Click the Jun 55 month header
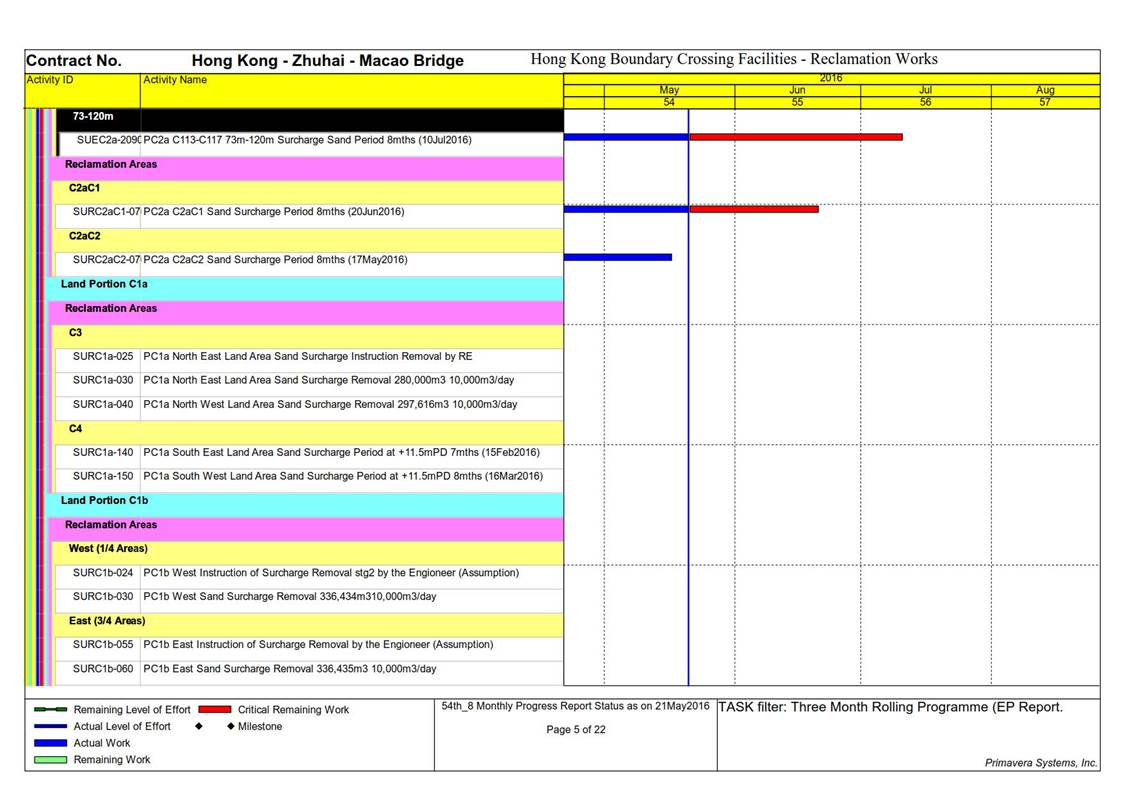Viewport: 1123px width, 794px height. (x=797, y=97)
